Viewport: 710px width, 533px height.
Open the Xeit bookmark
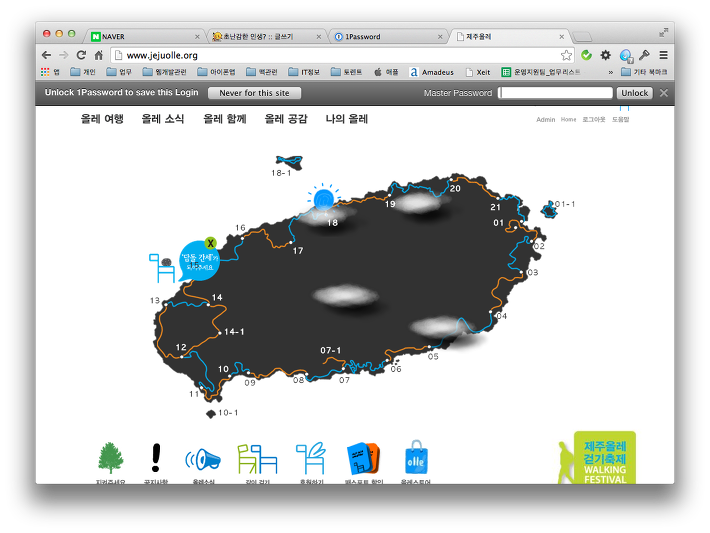478,72
